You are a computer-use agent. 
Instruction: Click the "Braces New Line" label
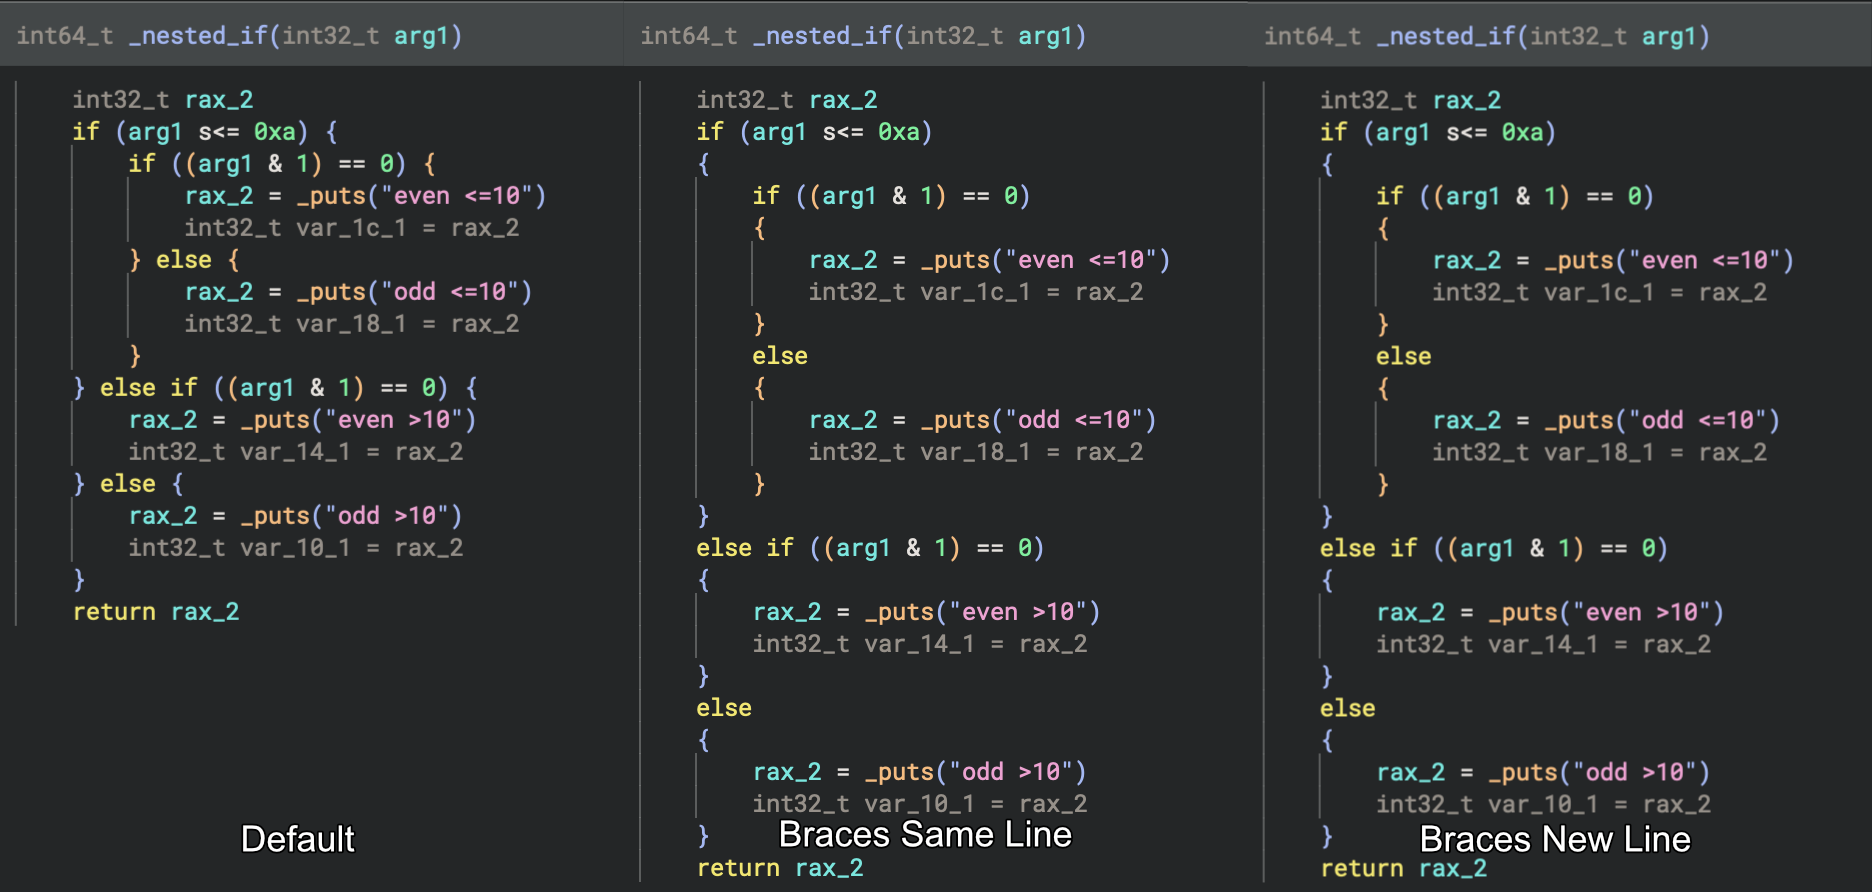pyautogui.click(x=1555, y=839)
